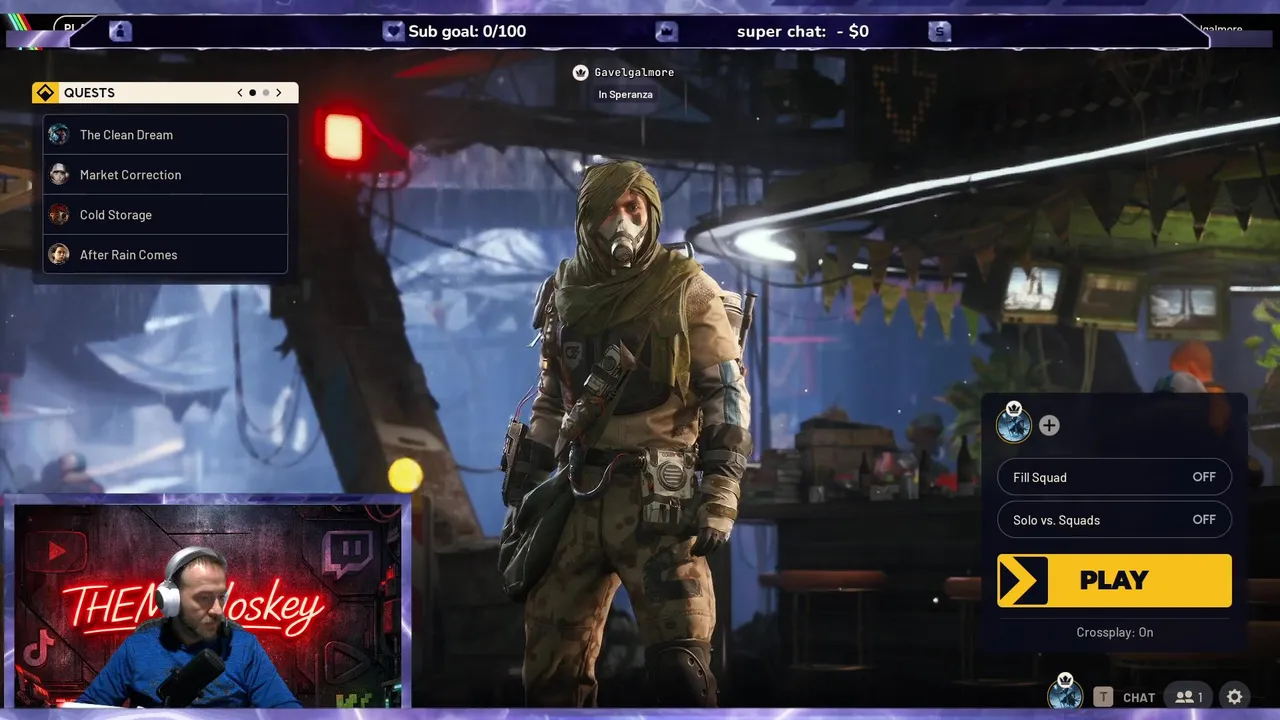The width and height of the screenshot is (1280, 720).
Task: Open the settings gear icon
Action: [1235, 697]
